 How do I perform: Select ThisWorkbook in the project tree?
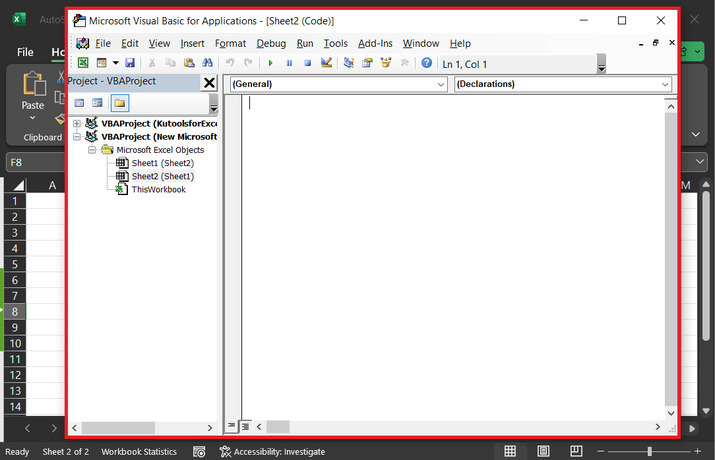point(158,190)
